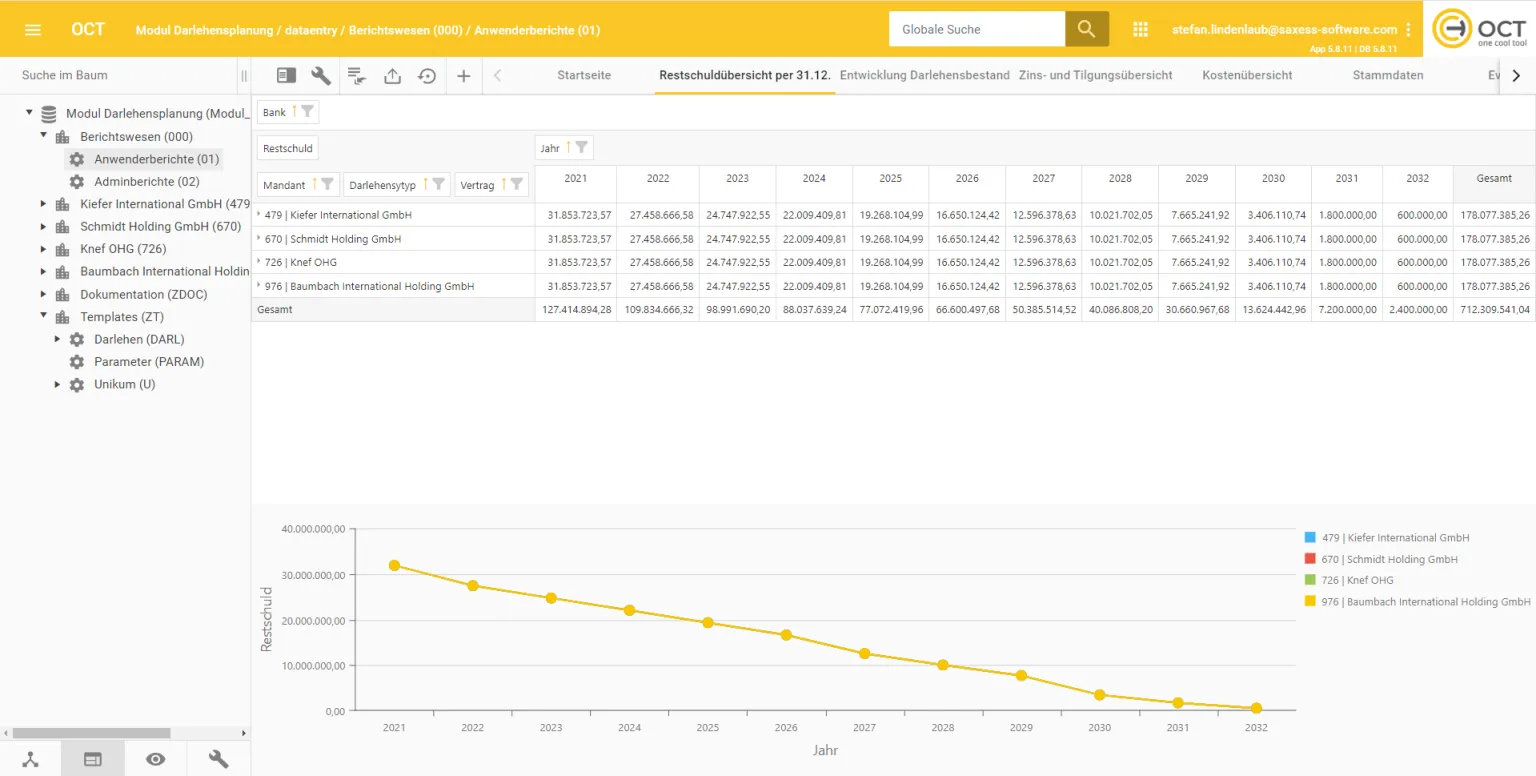The height and width of the screenshot is (776, 1536).
Task: Click into the Globale Suche field
Action: click(976, 30)
